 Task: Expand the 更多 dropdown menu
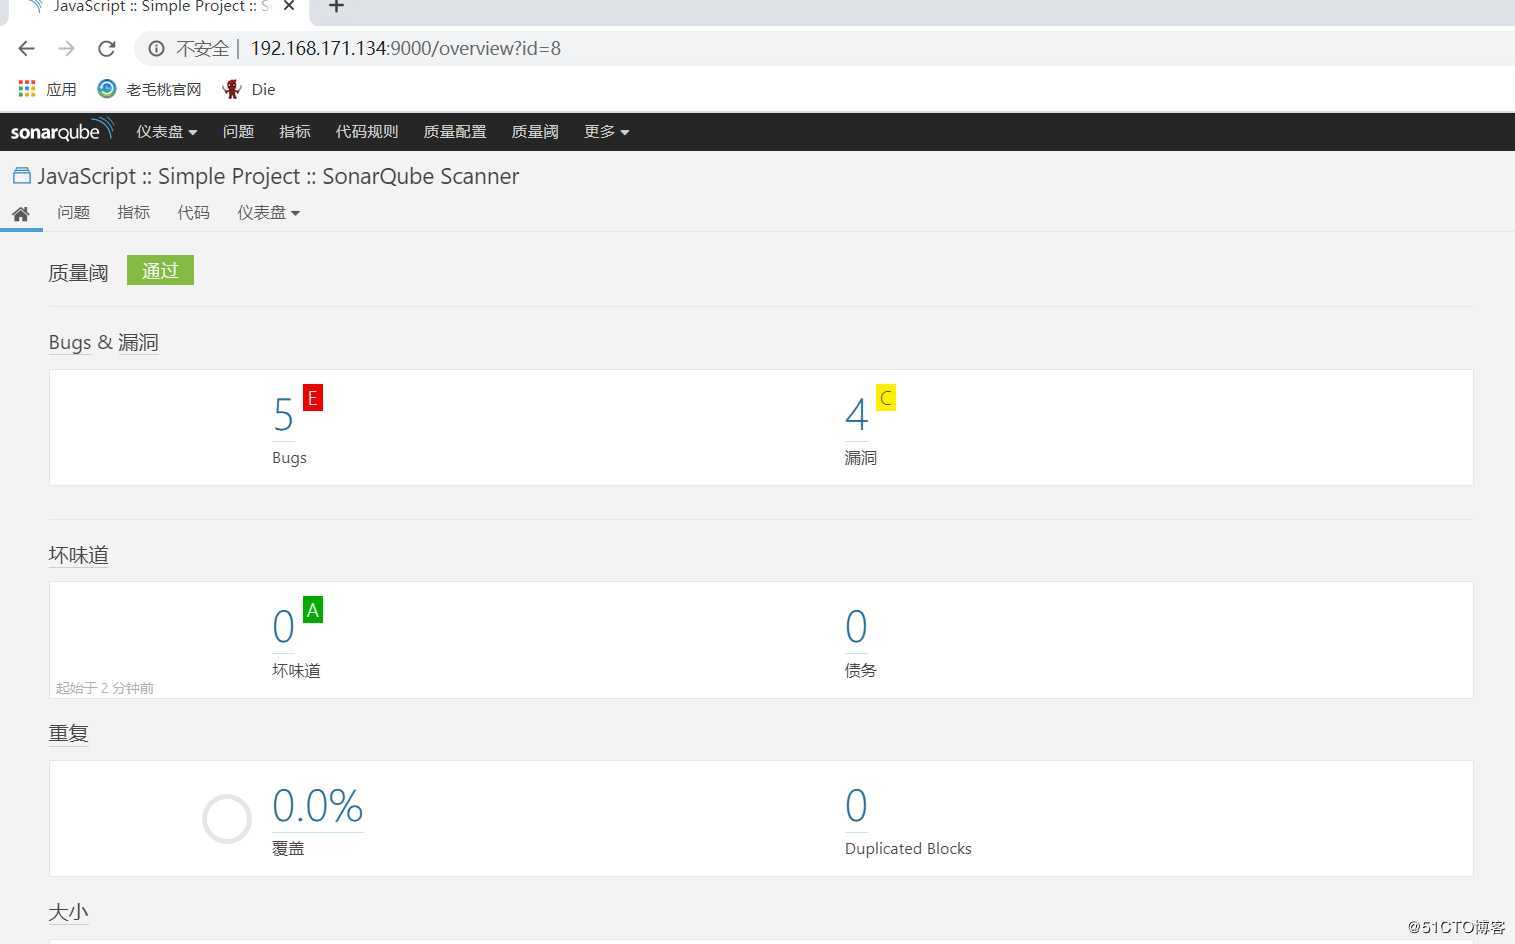pos(607,132)
